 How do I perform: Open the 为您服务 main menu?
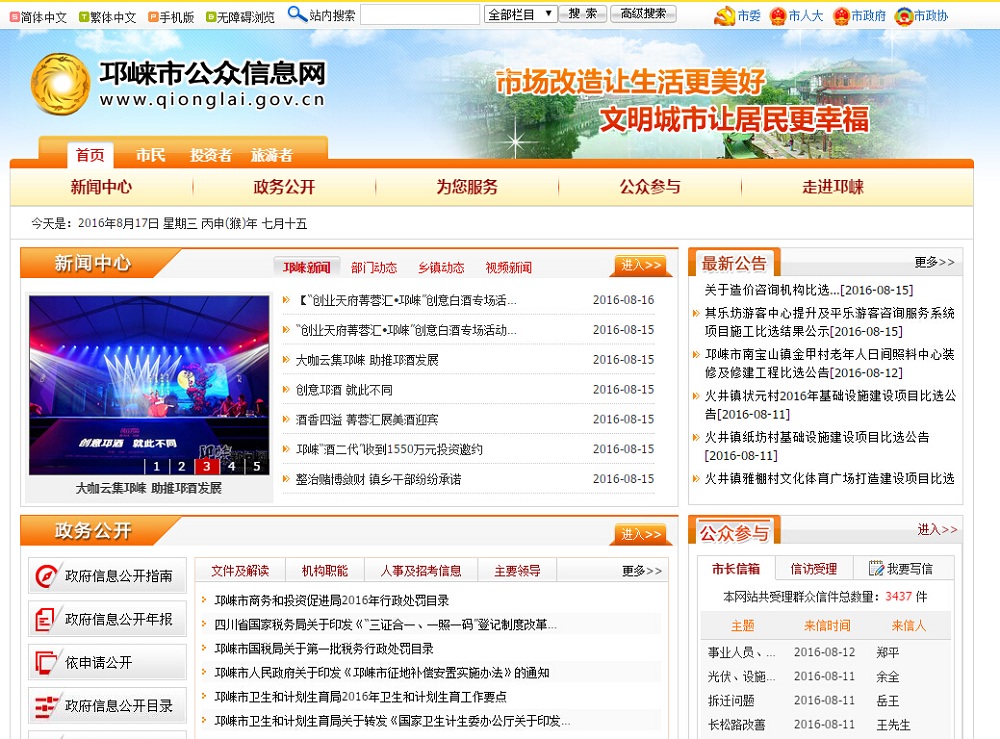(x=467, y=187)
